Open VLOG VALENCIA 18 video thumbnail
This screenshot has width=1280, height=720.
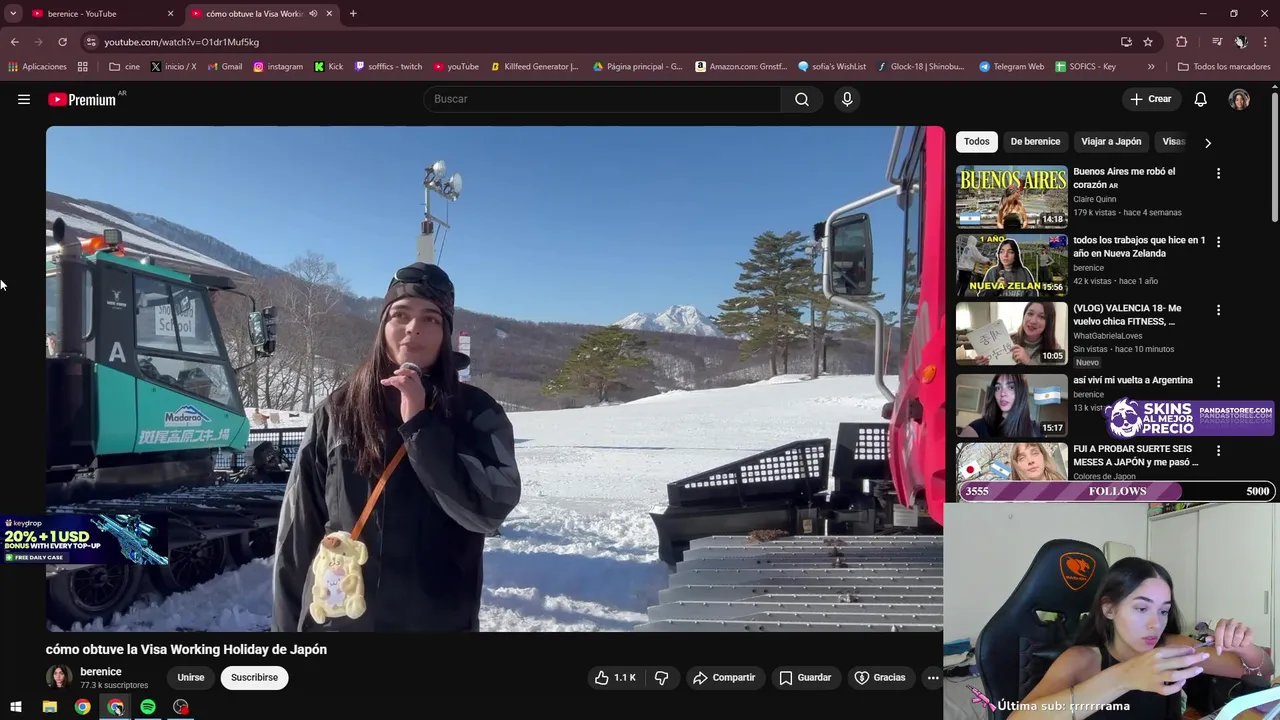[x=1012, y=333]
